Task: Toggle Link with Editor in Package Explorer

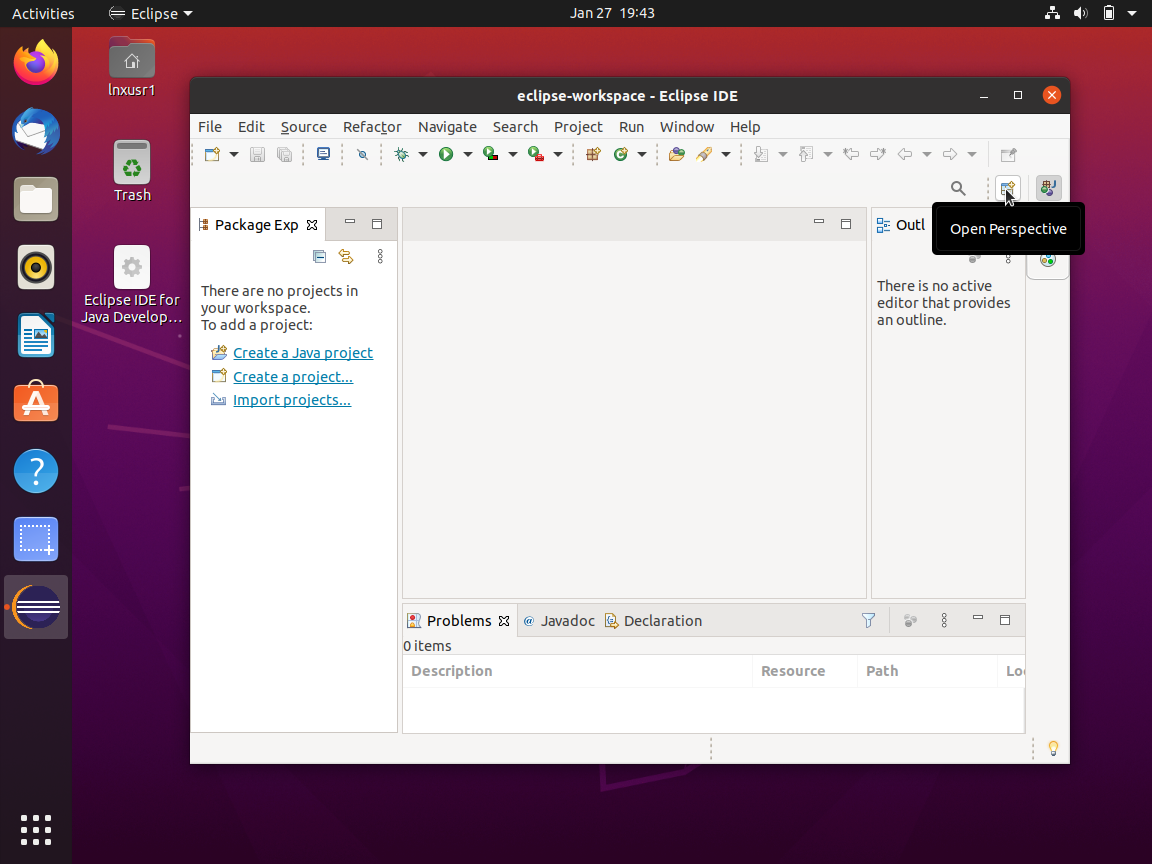Action: [x=346, y=257]
